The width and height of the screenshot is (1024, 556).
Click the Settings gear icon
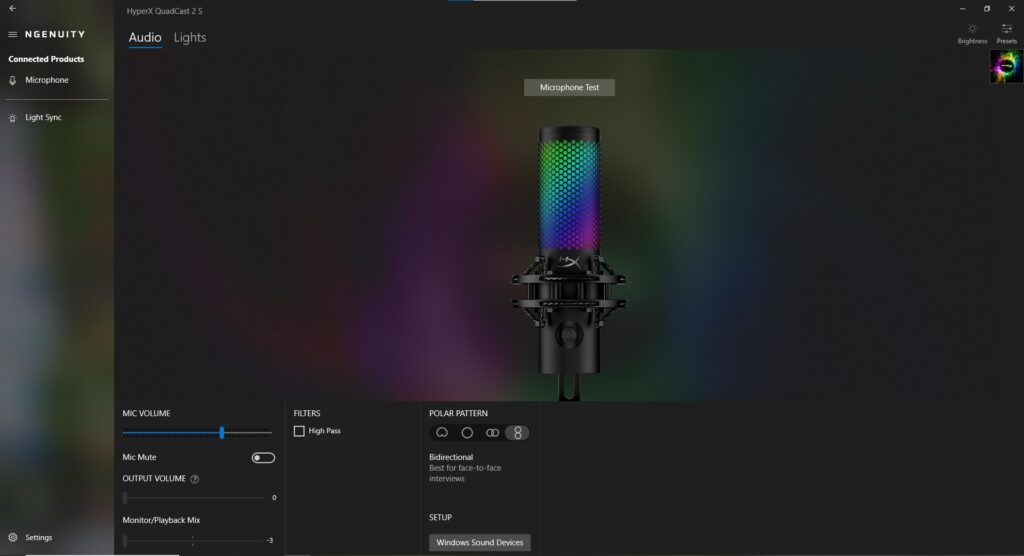pyautogui.click(x=12, y=537)
